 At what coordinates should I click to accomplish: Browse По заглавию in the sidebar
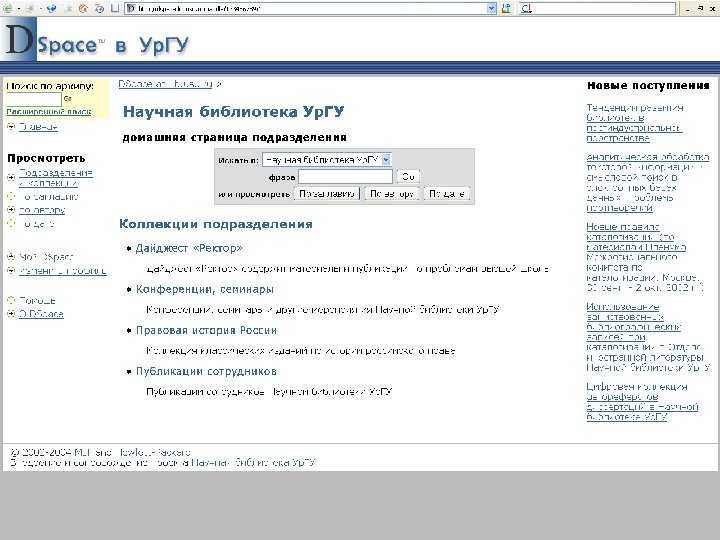[49, 197]
